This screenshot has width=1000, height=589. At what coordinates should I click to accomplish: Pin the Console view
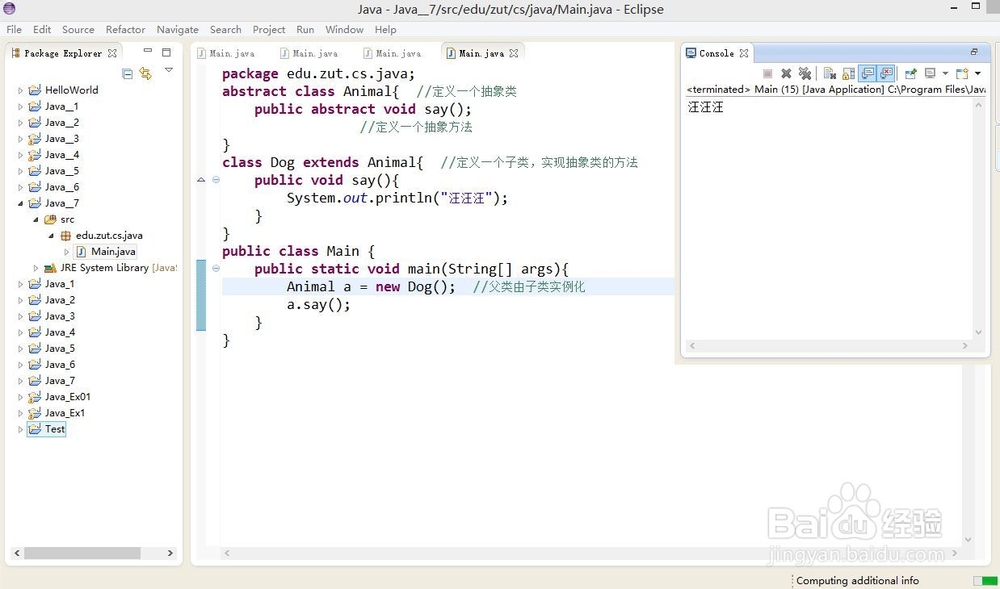[911, 73]
